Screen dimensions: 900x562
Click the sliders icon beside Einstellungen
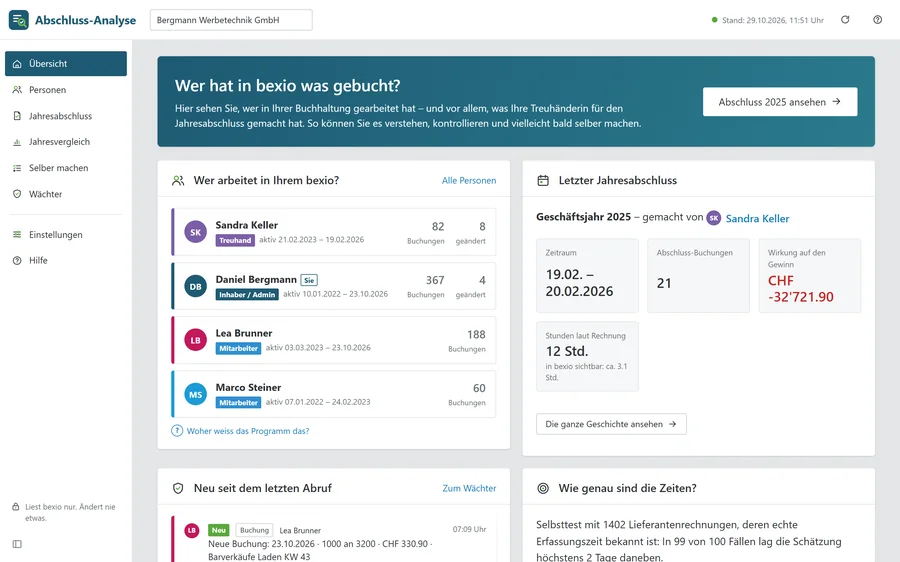point(17,234)
